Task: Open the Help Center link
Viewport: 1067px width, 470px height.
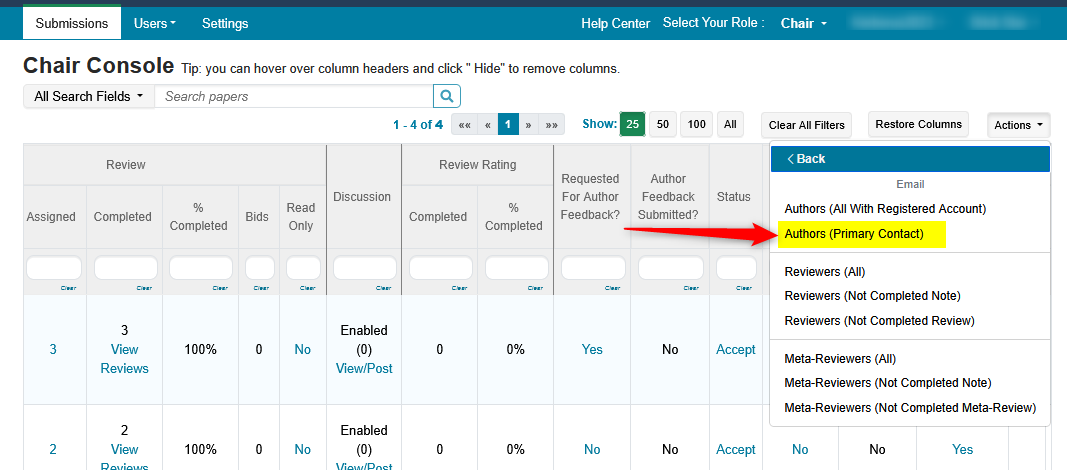Action: coord(616,23)
